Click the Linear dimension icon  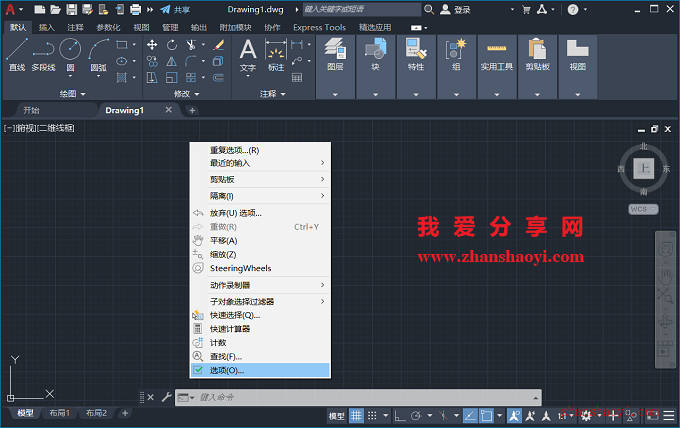coord(297,44)
